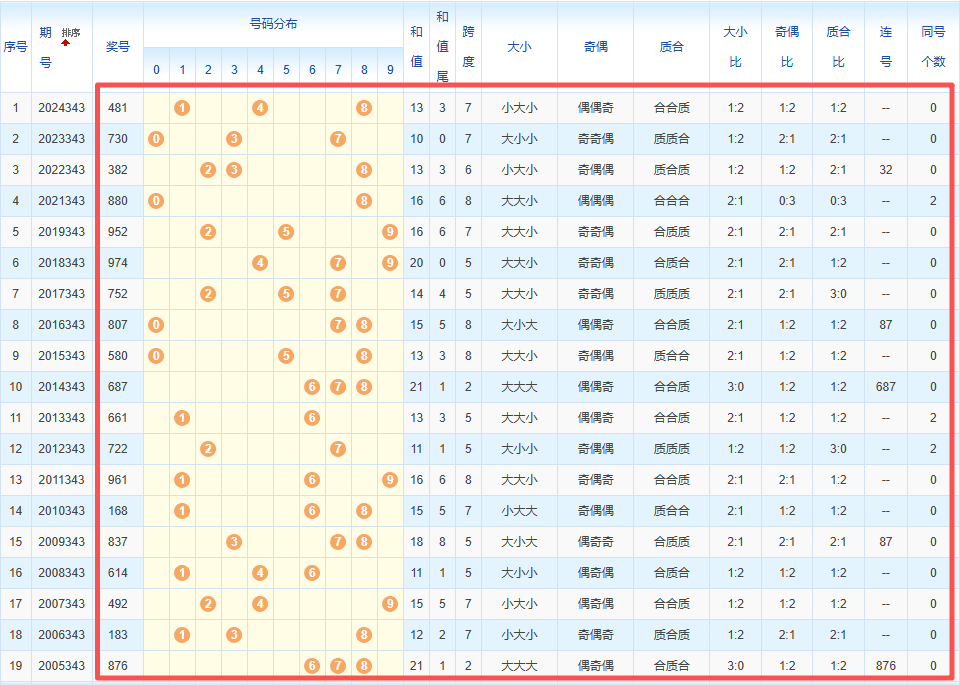
Task: Click winning number 880 in row 4
Action: (118, 201)
